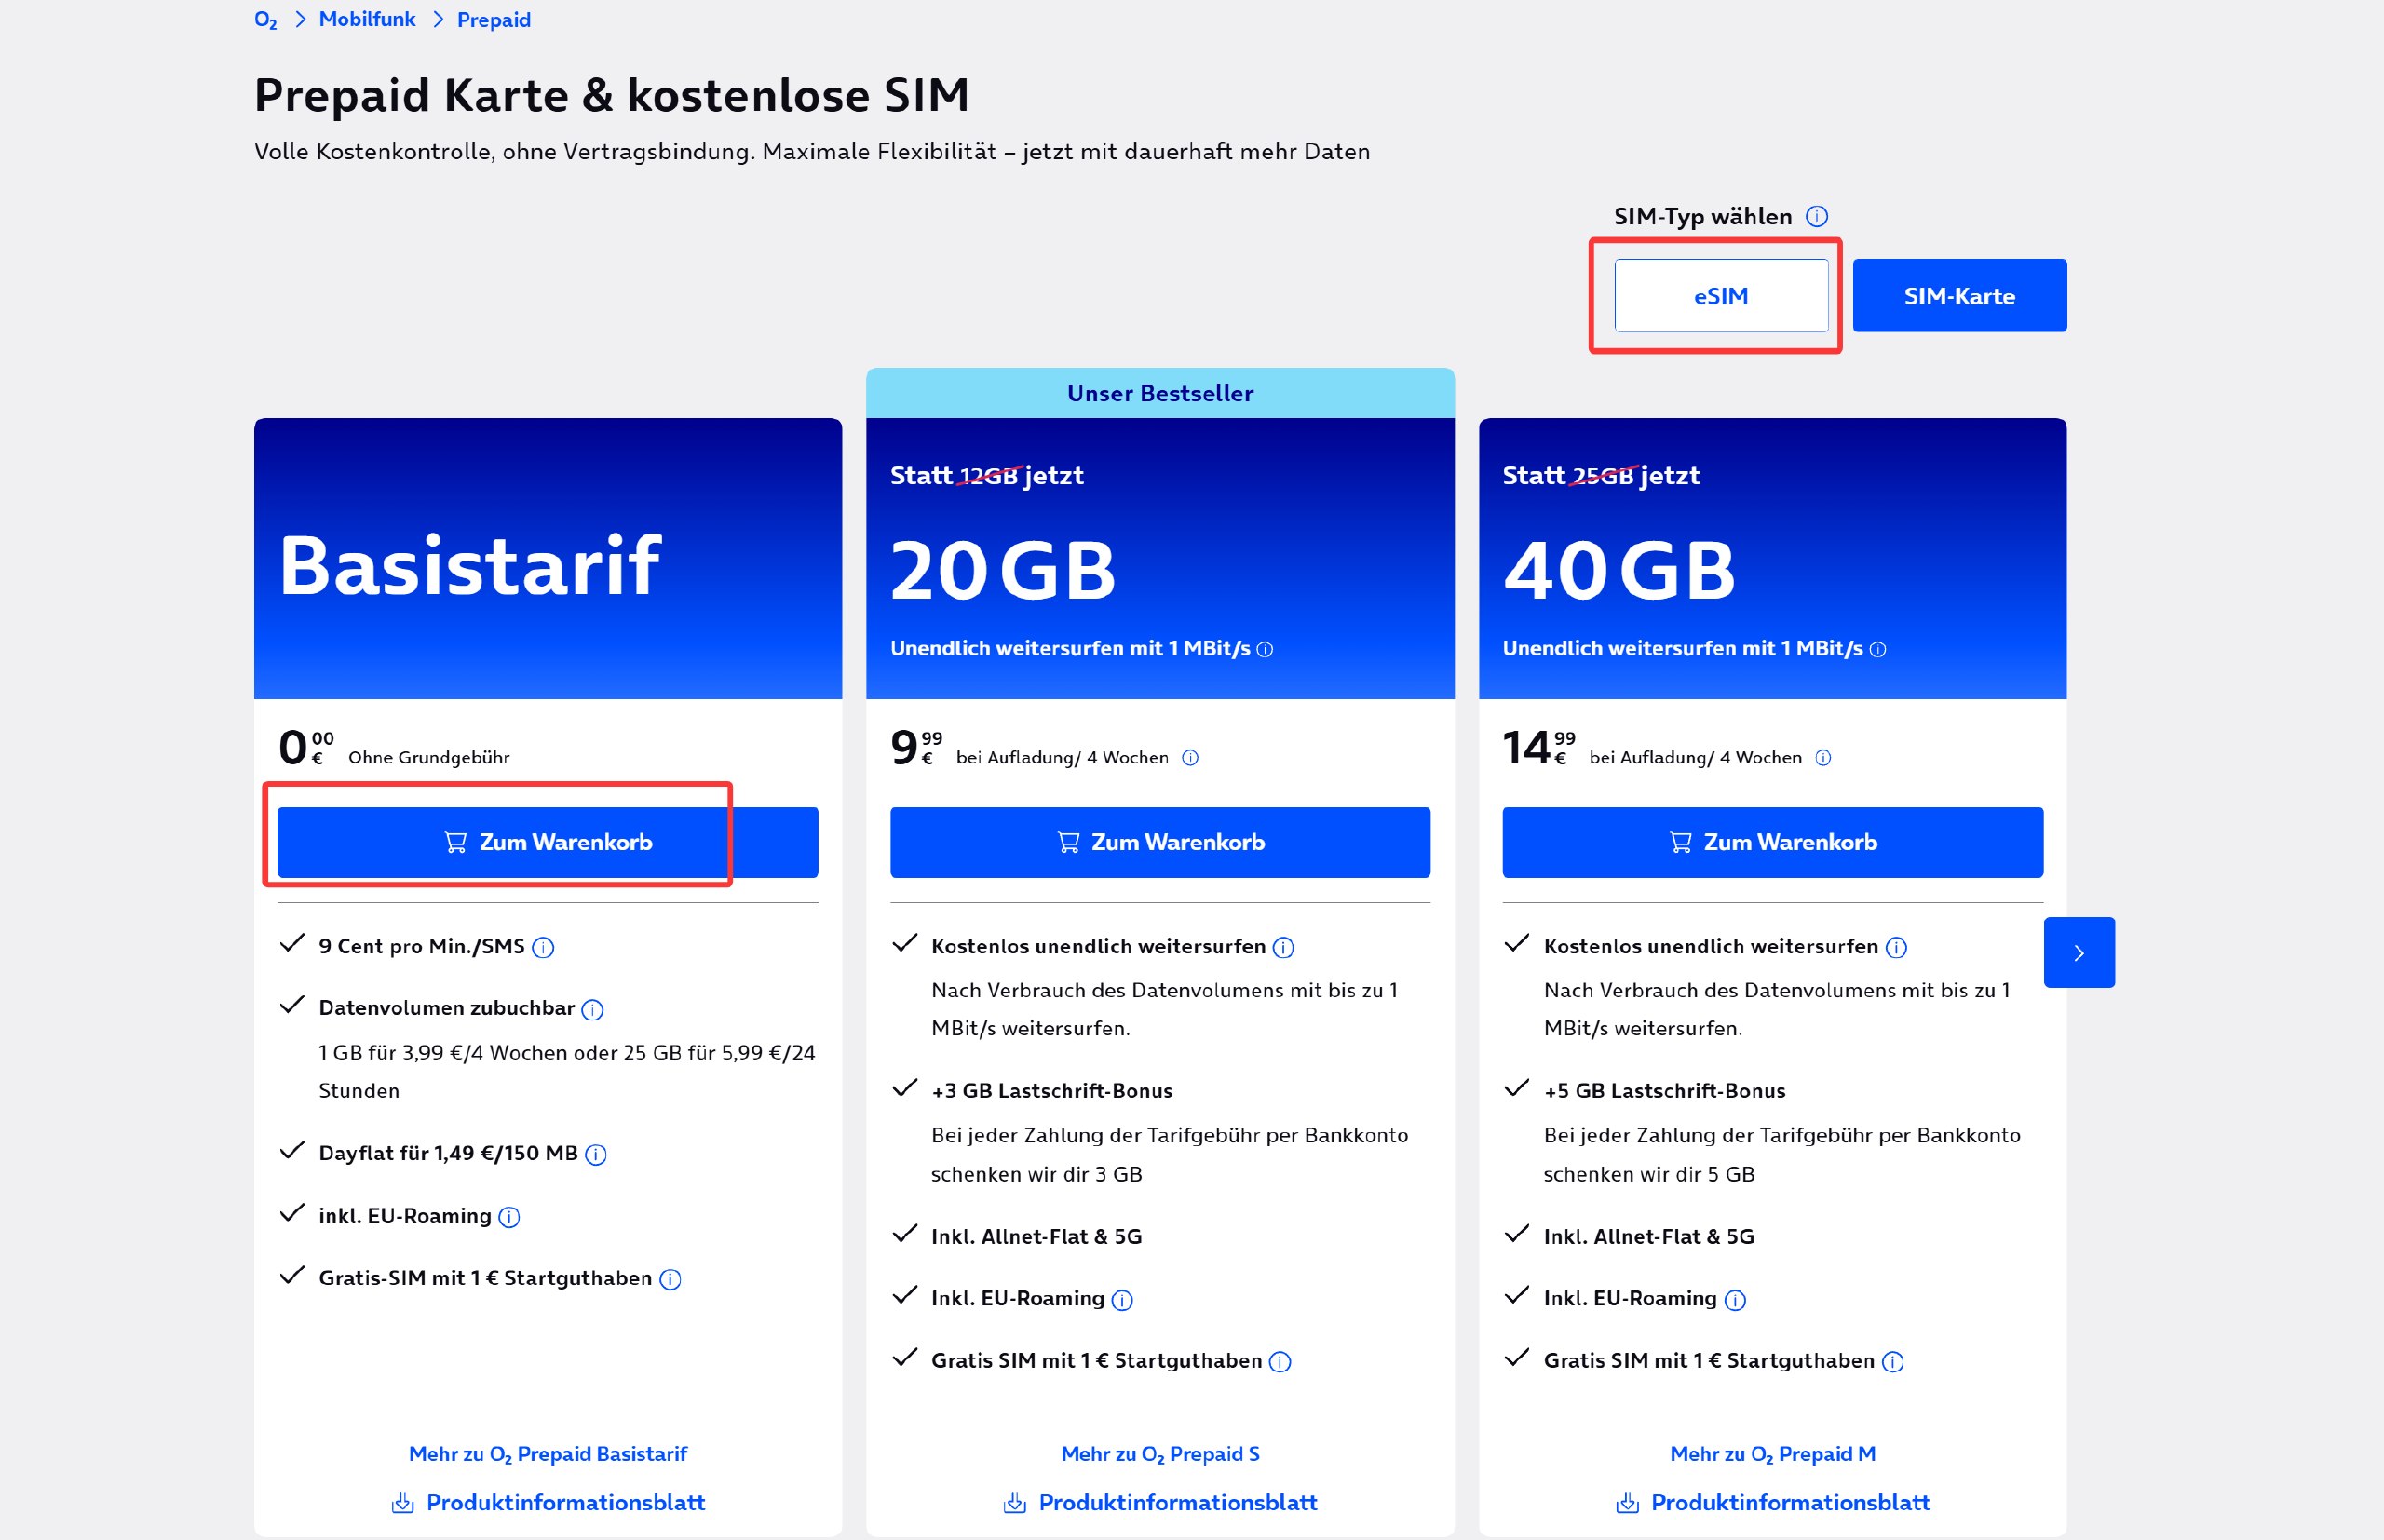
Task: Add 40 GB tariff to Warenkorb
Action: point(1772,843)
